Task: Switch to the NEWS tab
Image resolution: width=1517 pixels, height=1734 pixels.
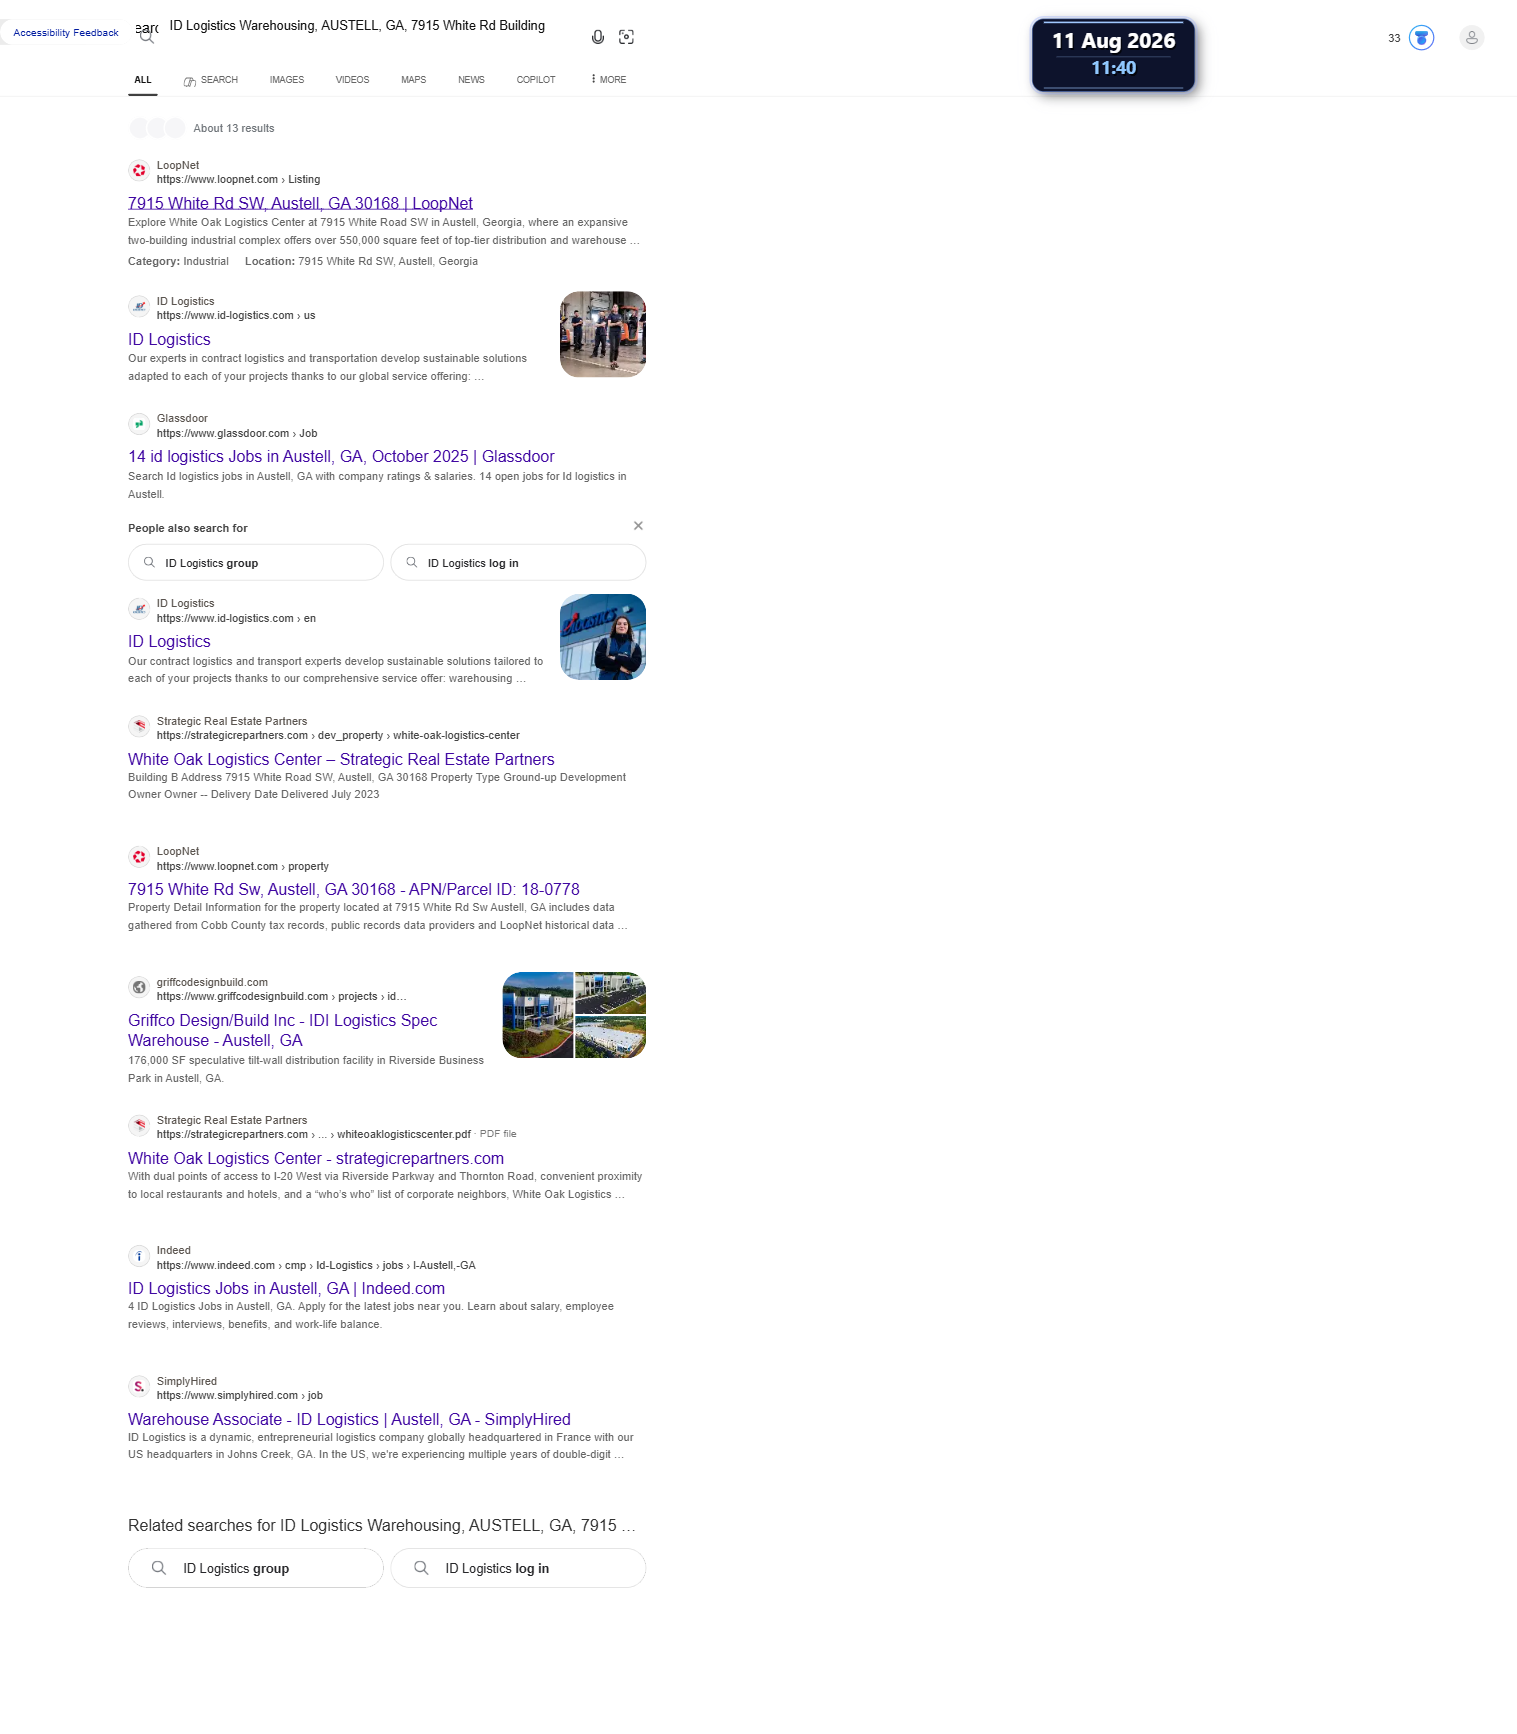Action: coord(471,80)
